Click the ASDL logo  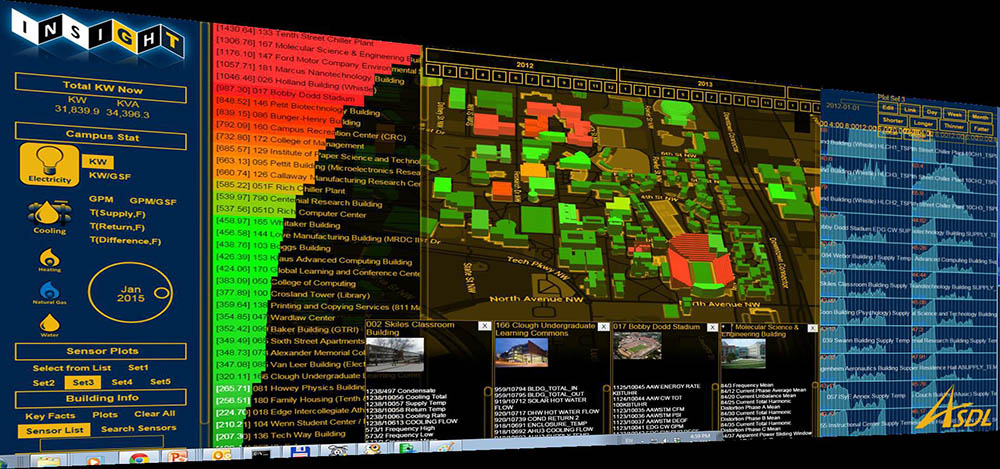coord(954,410)
